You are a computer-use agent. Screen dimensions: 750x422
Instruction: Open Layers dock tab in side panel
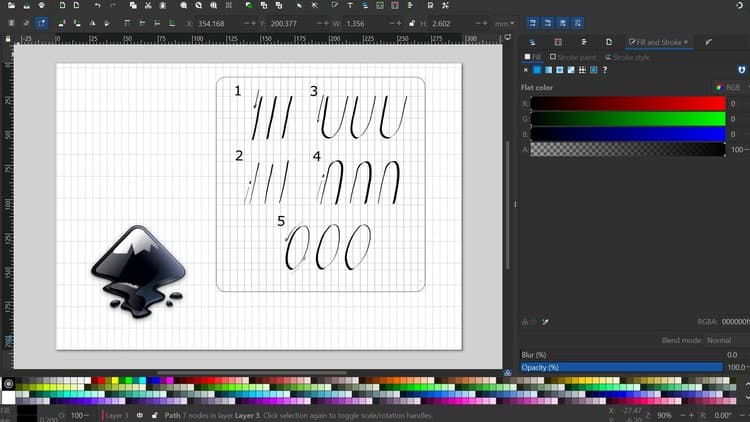tap(532, 42)
